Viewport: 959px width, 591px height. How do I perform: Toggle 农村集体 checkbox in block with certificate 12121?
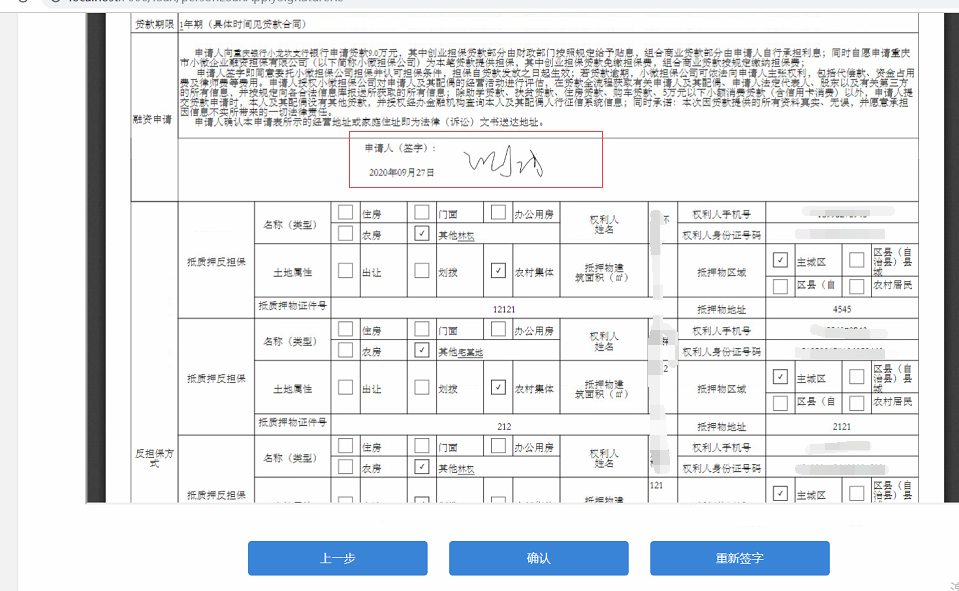(498, 270)
